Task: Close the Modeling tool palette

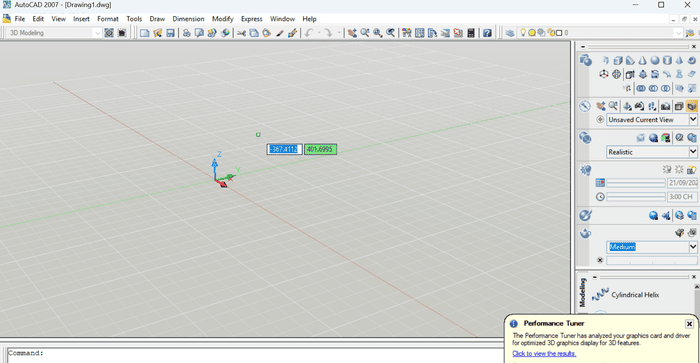Action: 694,277
